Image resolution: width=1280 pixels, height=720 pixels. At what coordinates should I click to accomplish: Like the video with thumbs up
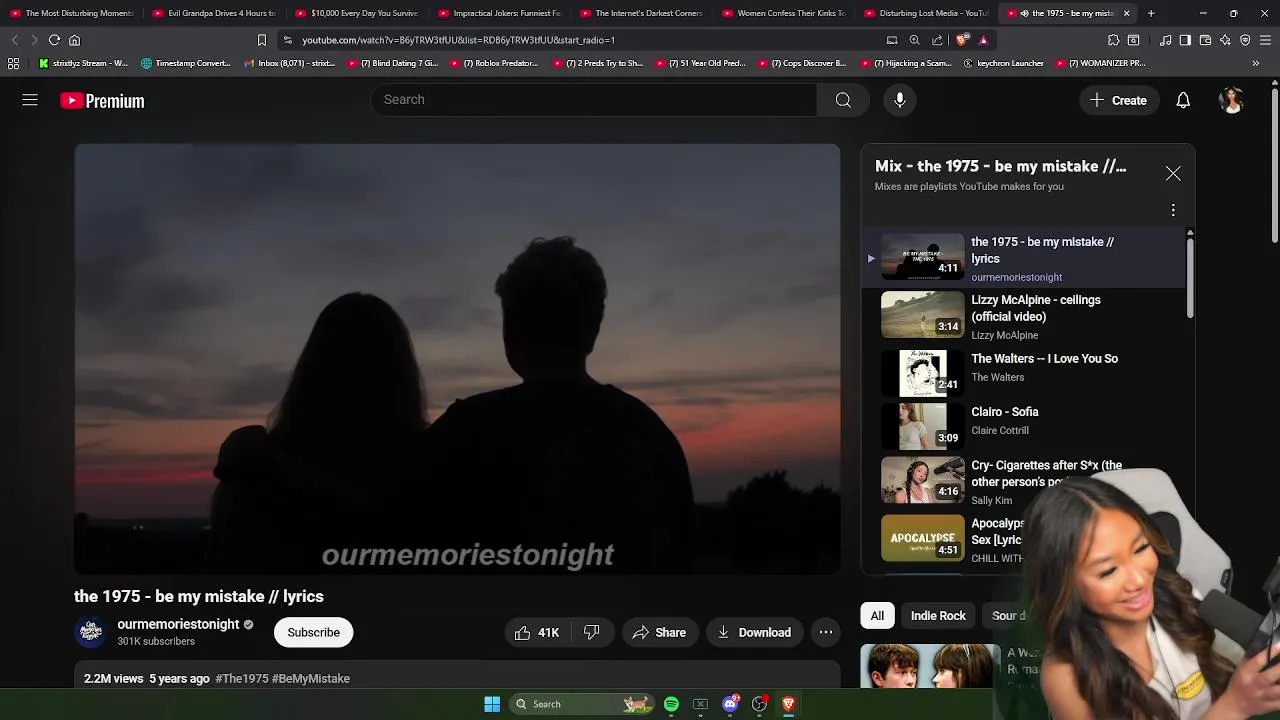pyautogui.click(x=537, y=632)
